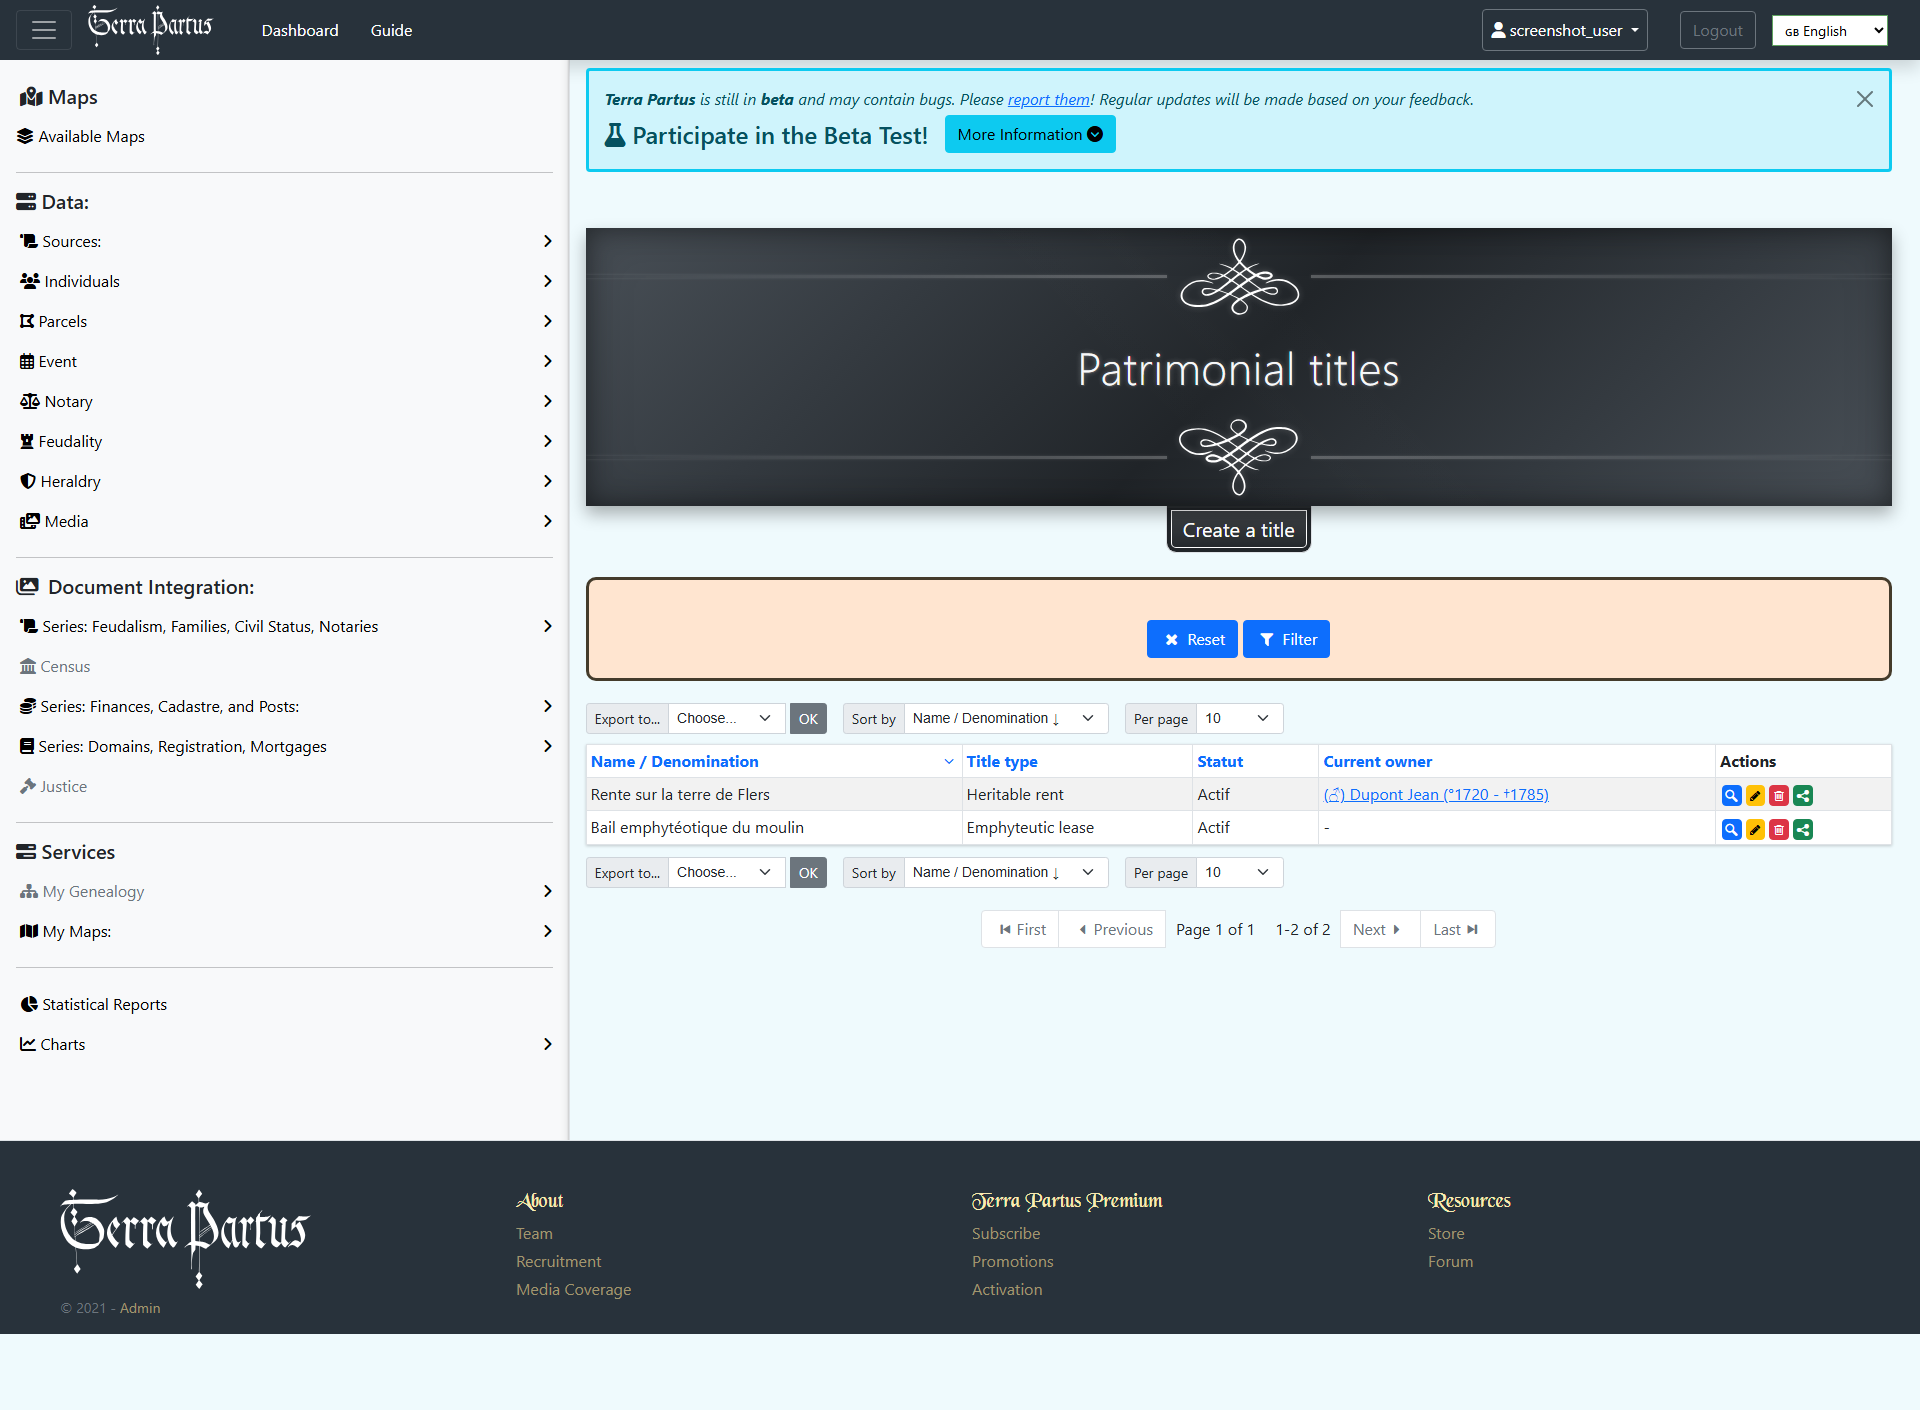1920x1410 pixels.
Task: Edit the Rente sur la terre de Flers title
Action: 1755,796
